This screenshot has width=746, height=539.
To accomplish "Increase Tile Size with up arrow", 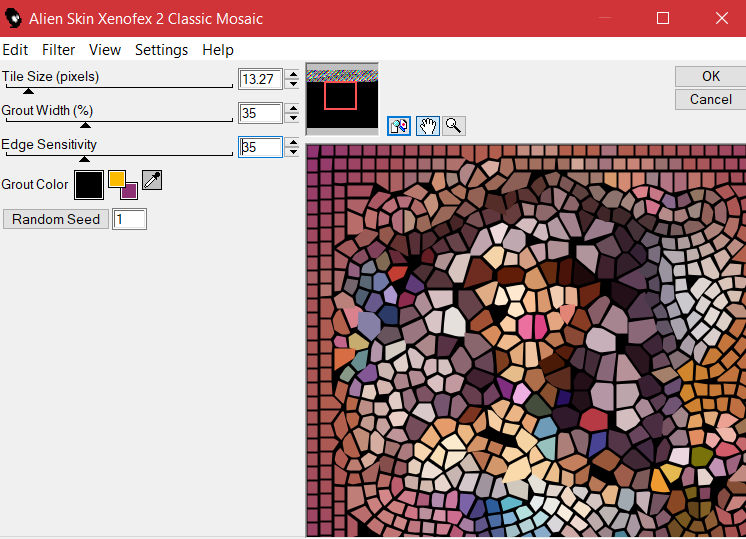I will 294,74.
